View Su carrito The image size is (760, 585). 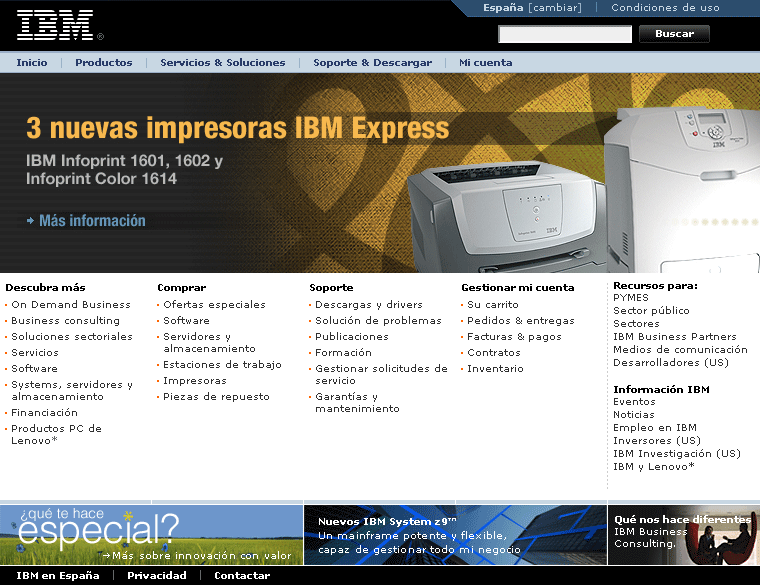tap(493, 304)
